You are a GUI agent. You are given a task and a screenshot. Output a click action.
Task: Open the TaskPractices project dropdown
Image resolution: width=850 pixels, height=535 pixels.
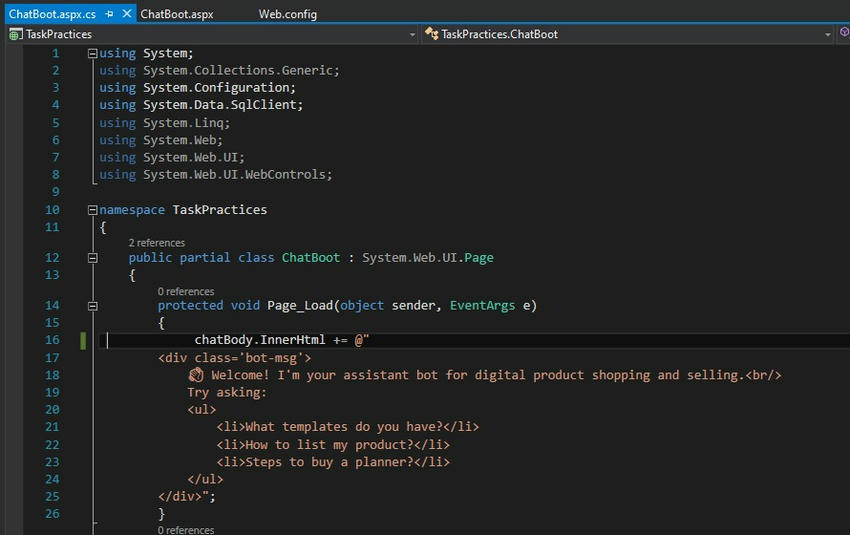[412, 34]
